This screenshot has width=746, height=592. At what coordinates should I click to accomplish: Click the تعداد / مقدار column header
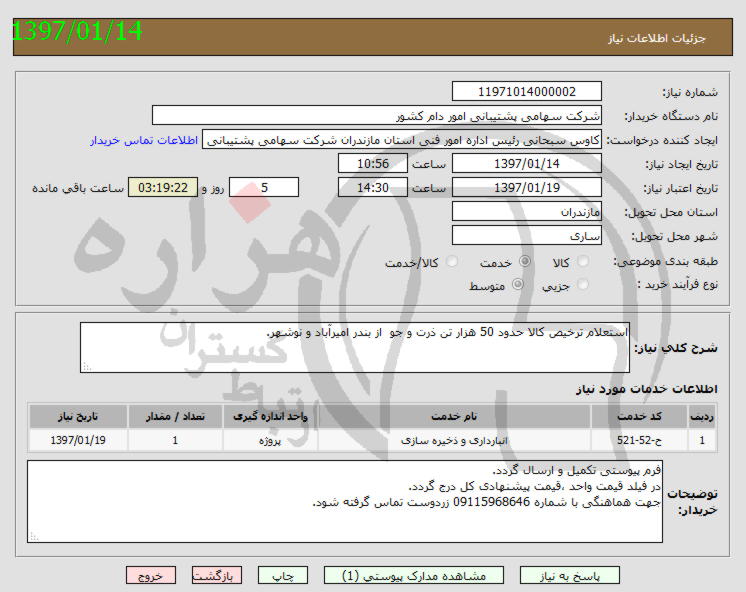tap(175, 416)
